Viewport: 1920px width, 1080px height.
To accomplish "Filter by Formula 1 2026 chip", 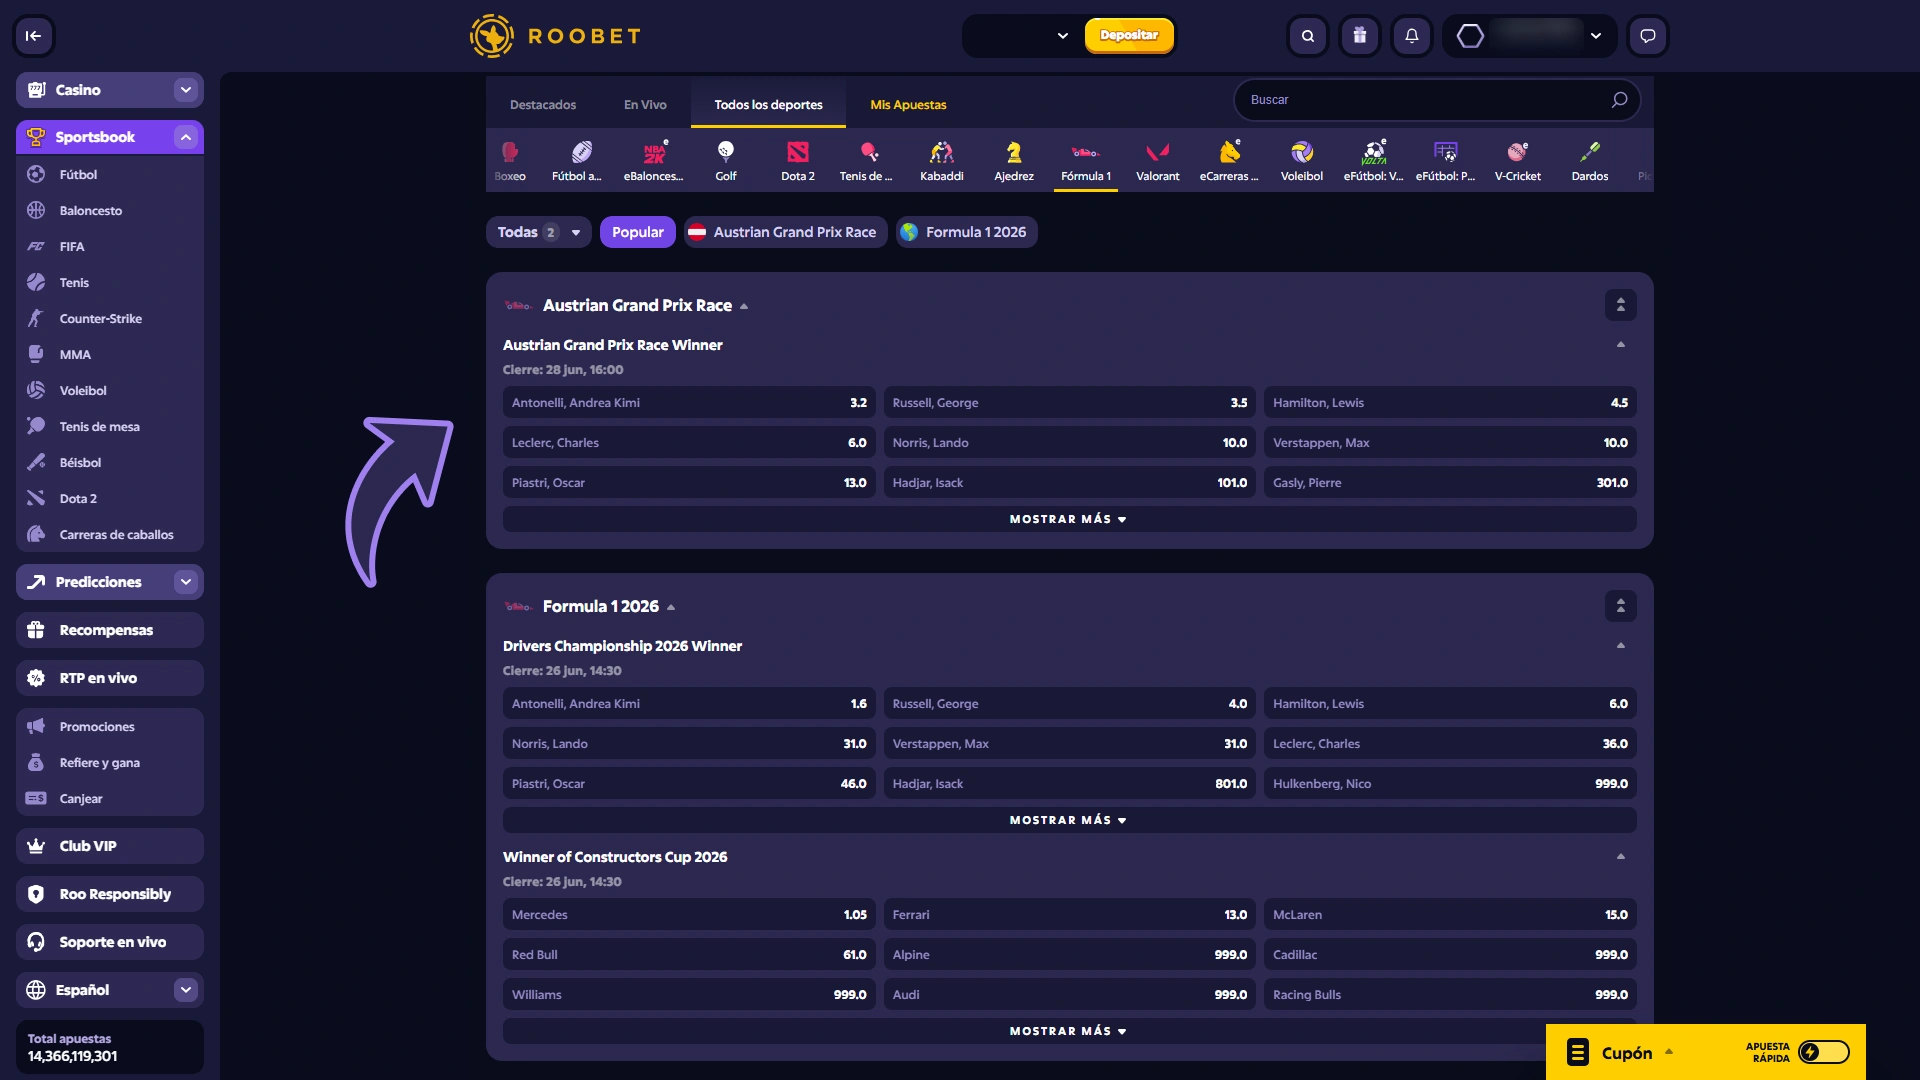I will pyautogui.click(x=967, y=232).
